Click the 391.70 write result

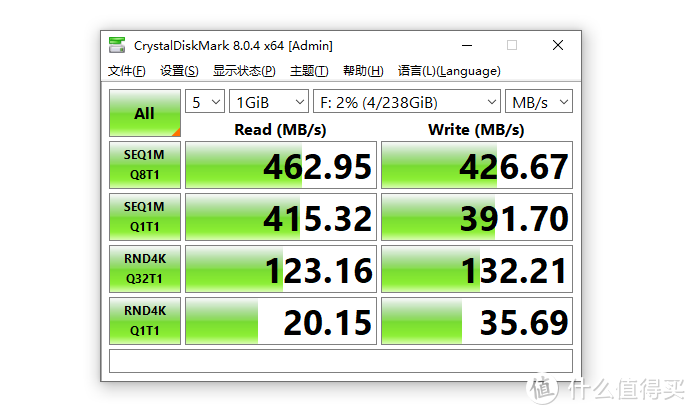click(477, 217)
